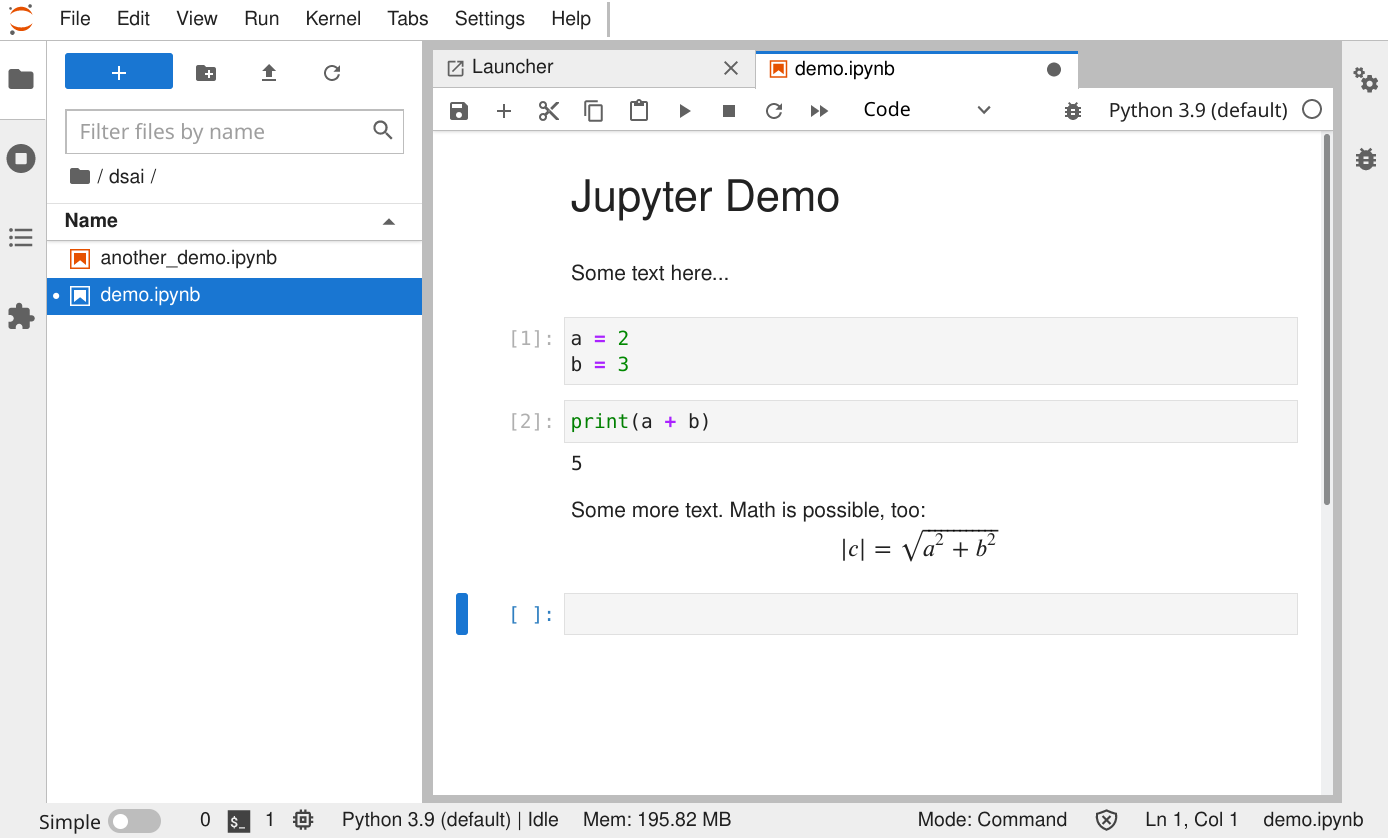Switch on Simple interface mode
Screen dimensions: 1388x838
click(x=135, y=820)
